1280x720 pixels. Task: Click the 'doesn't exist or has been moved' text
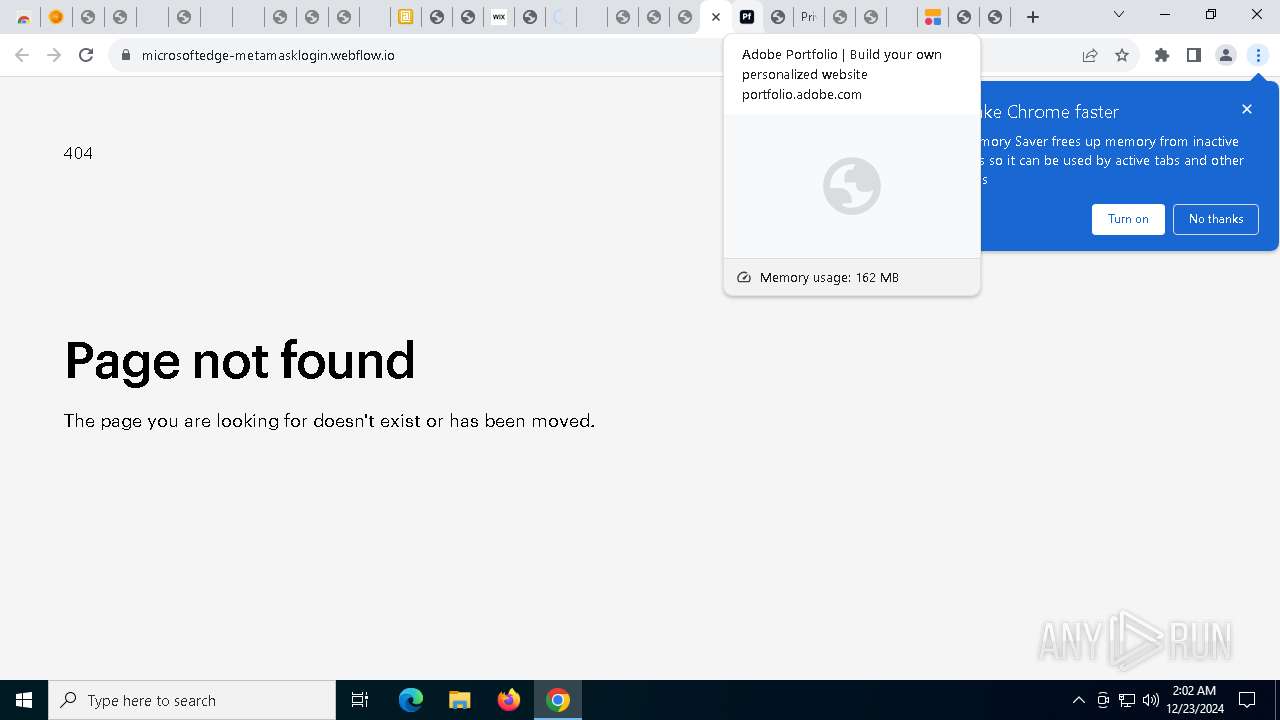pos(454,421)
